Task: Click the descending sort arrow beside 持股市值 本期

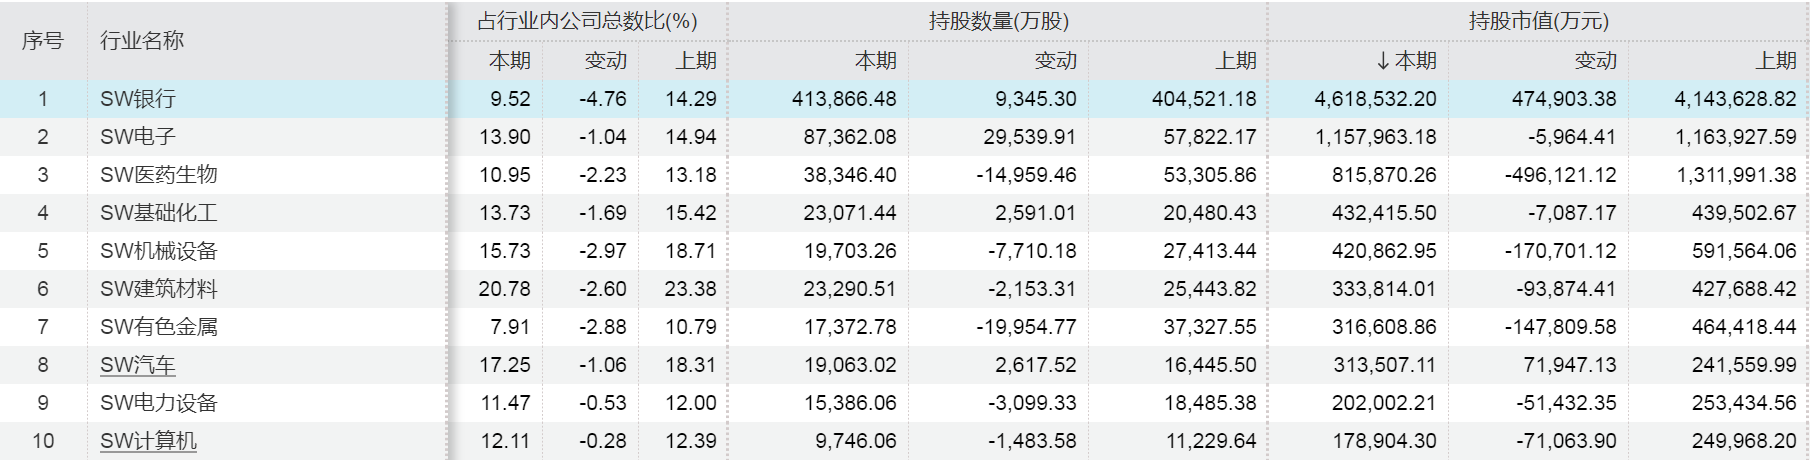Action: (x=1383, y=61)
